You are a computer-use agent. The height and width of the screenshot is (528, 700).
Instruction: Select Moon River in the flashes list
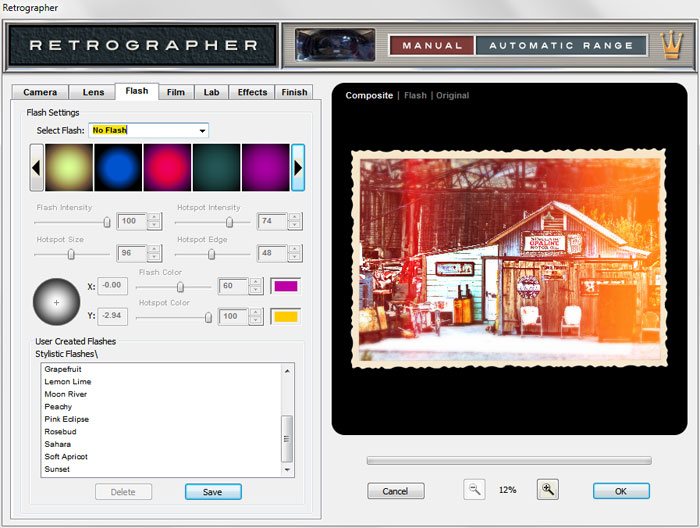pos(66,394)
